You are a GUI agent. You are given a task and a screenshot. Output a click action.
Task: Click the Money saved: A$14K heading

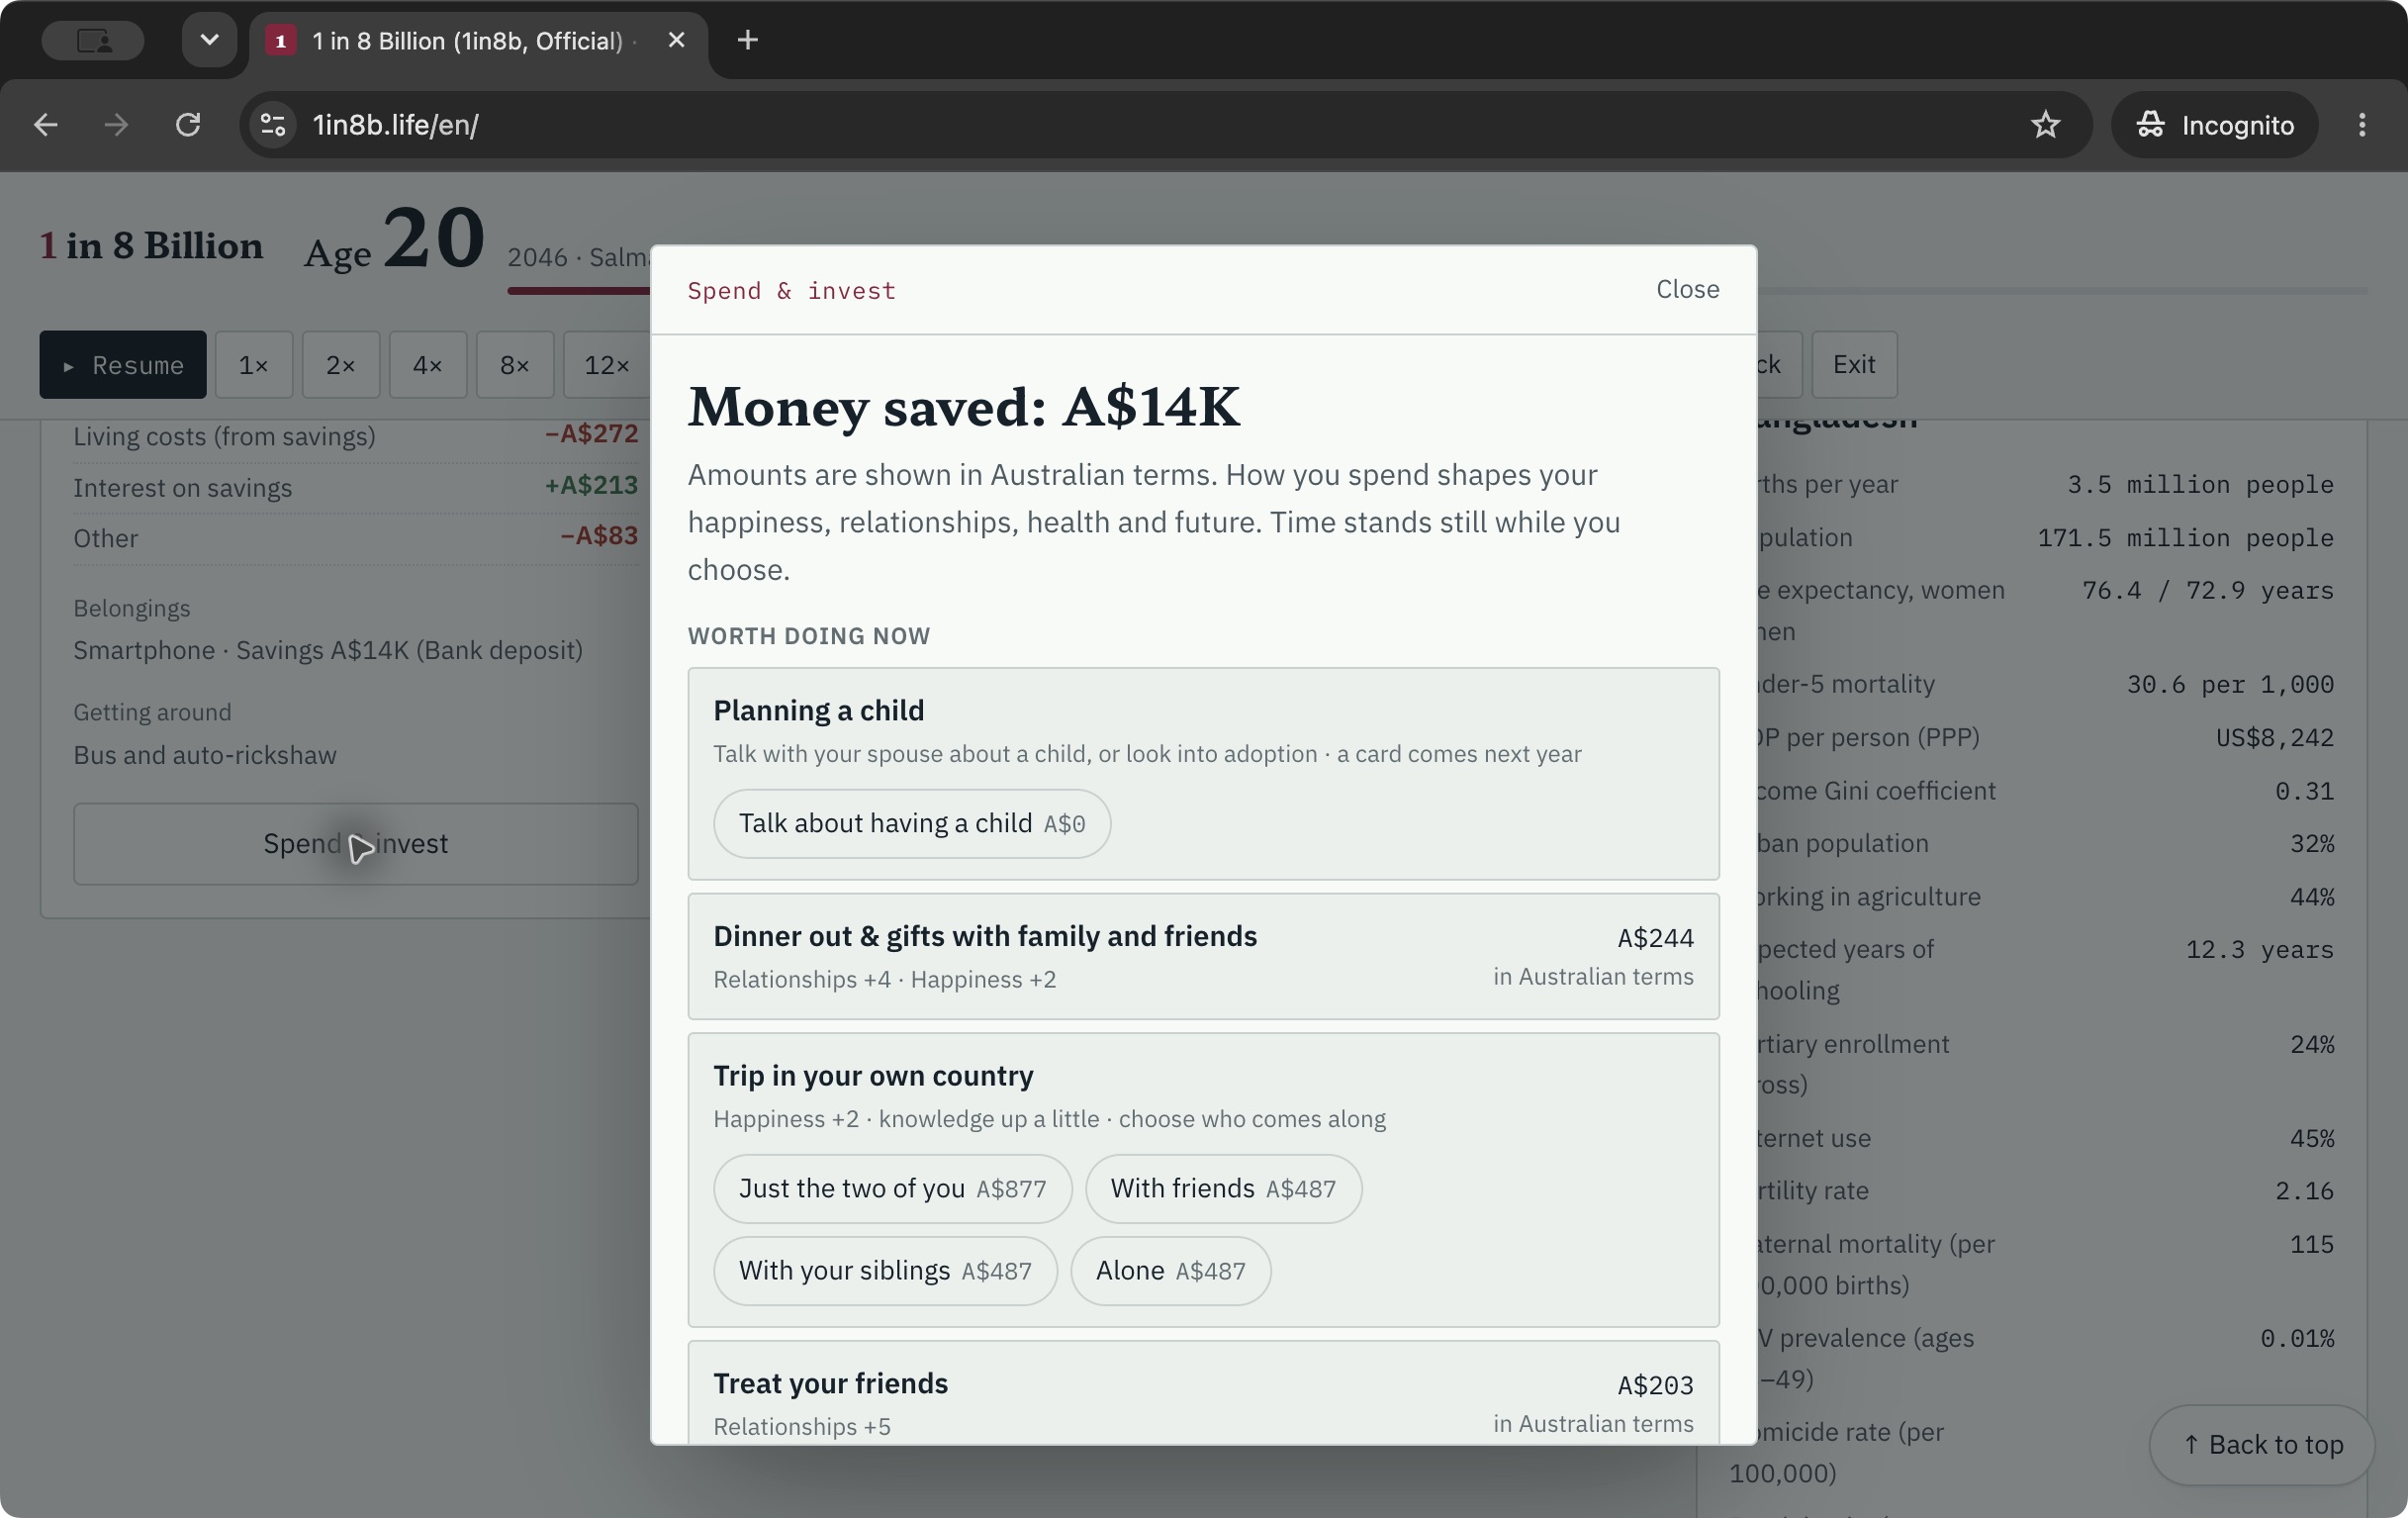tap(963, 407)
